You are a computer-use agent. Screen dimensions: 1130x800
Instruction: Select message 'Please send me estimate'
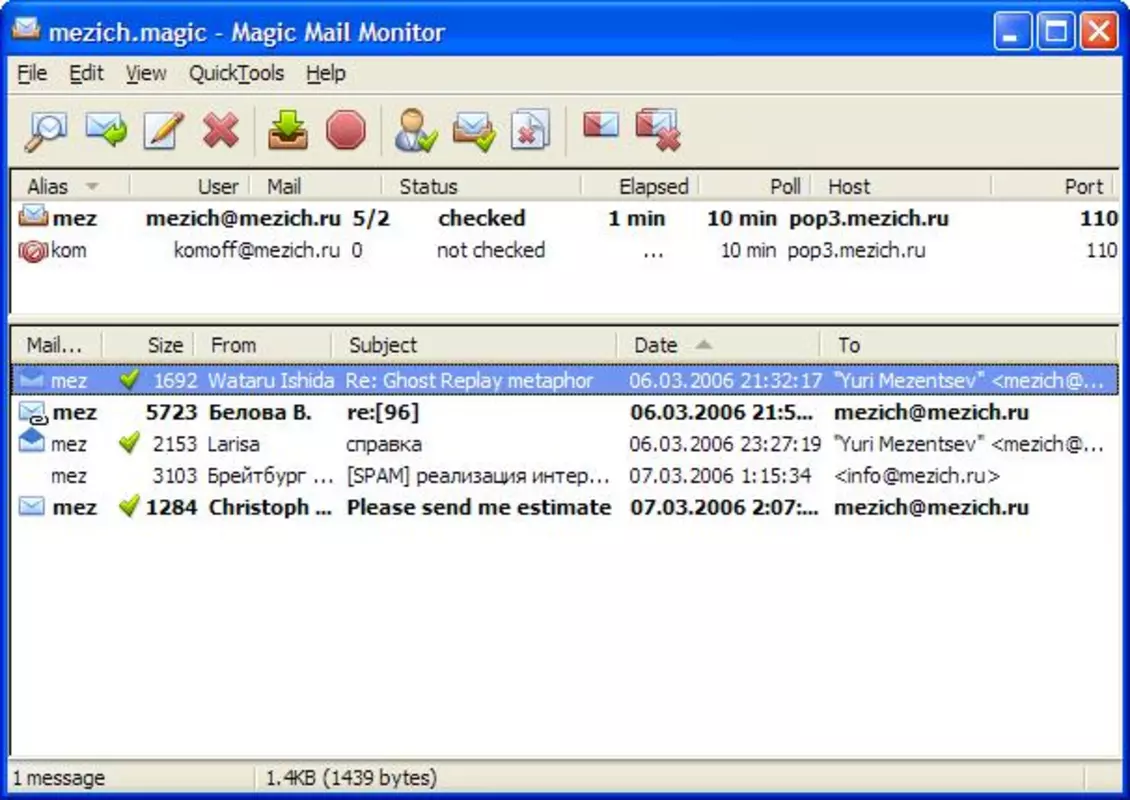pos(565,507)
